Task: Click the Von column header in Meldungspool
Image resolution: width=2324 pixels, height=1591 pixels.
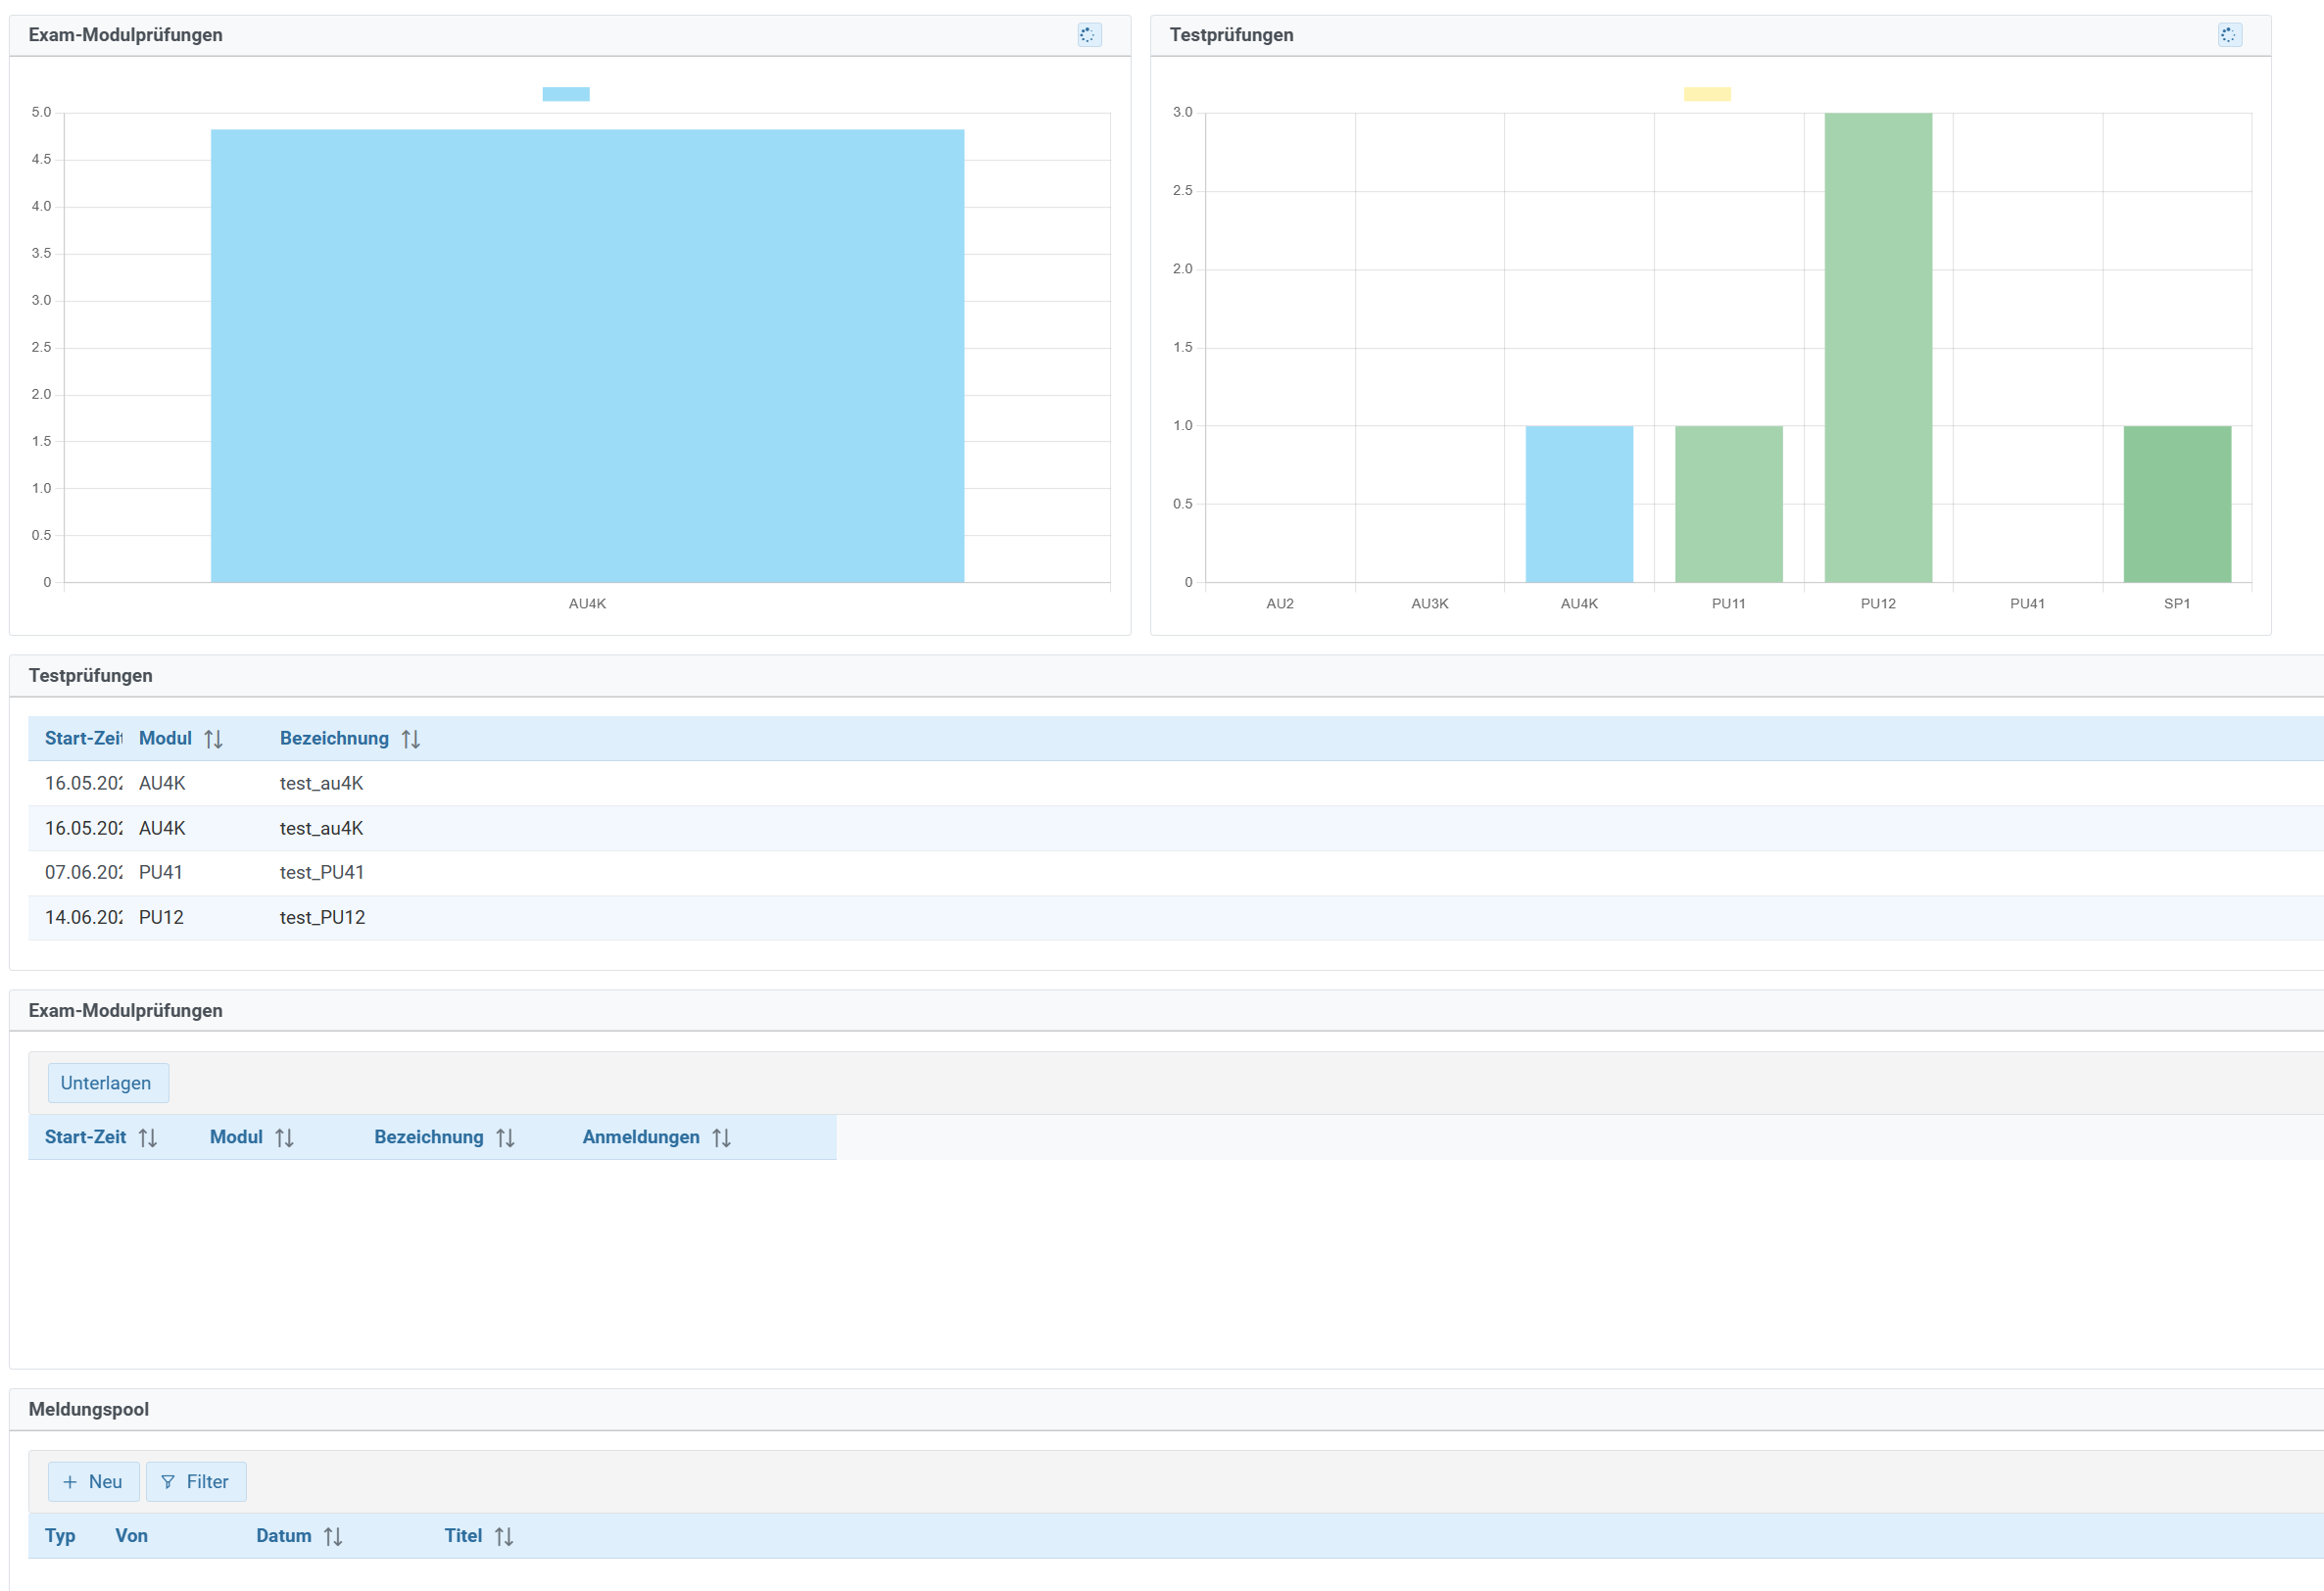Action: coord(131,1537)
